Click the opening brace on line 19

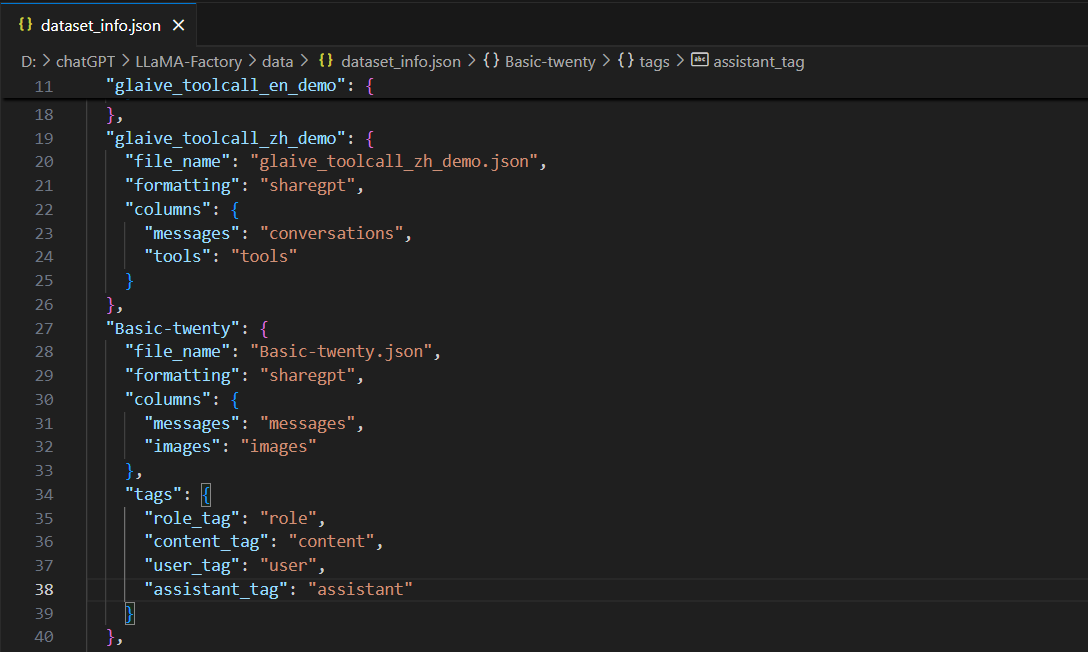[x=370, y=138]
